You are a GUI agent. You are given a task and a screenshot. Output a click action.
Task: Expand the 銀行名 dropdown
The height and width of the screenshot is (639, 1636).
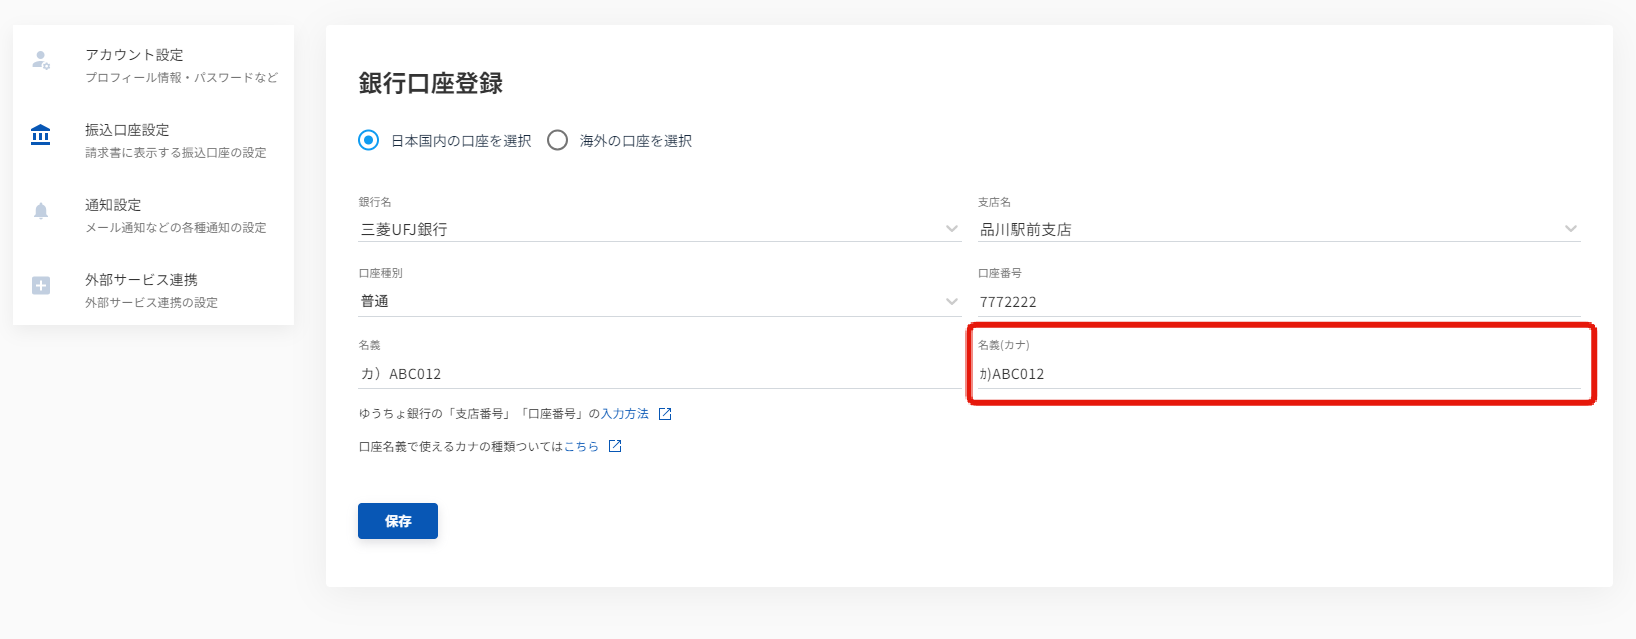click(951, 229)
